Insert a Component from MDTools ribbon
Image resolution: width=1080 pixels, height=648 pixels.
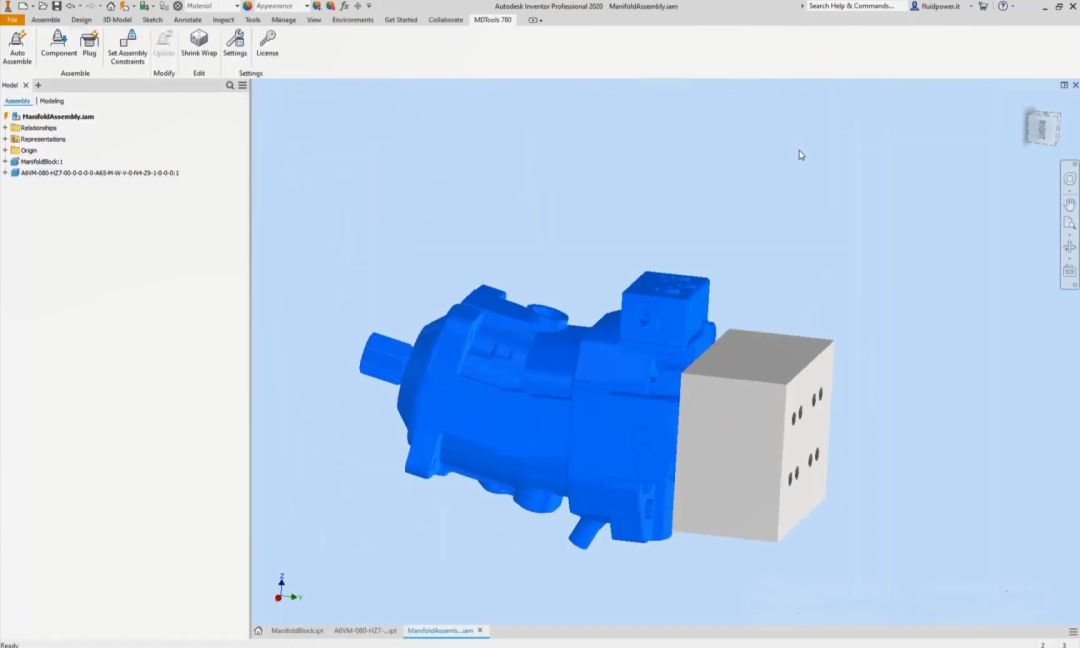coord(59,43)
